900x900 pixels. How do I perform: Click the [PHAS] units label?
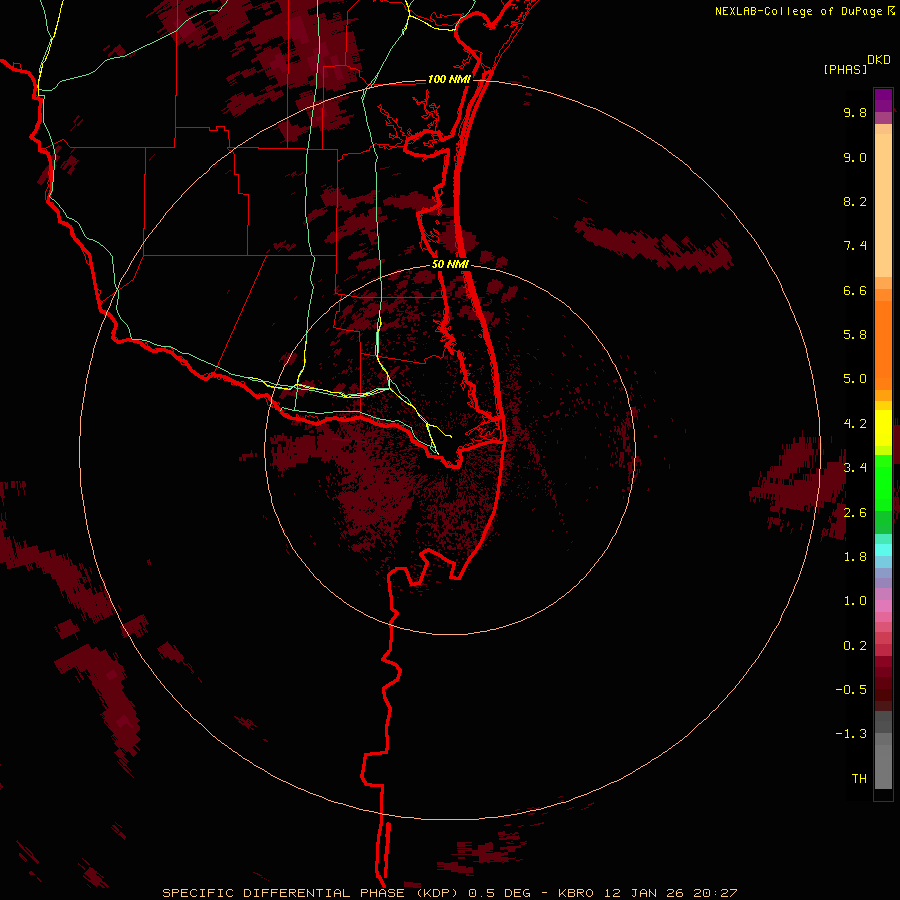[x=845, y=70]
